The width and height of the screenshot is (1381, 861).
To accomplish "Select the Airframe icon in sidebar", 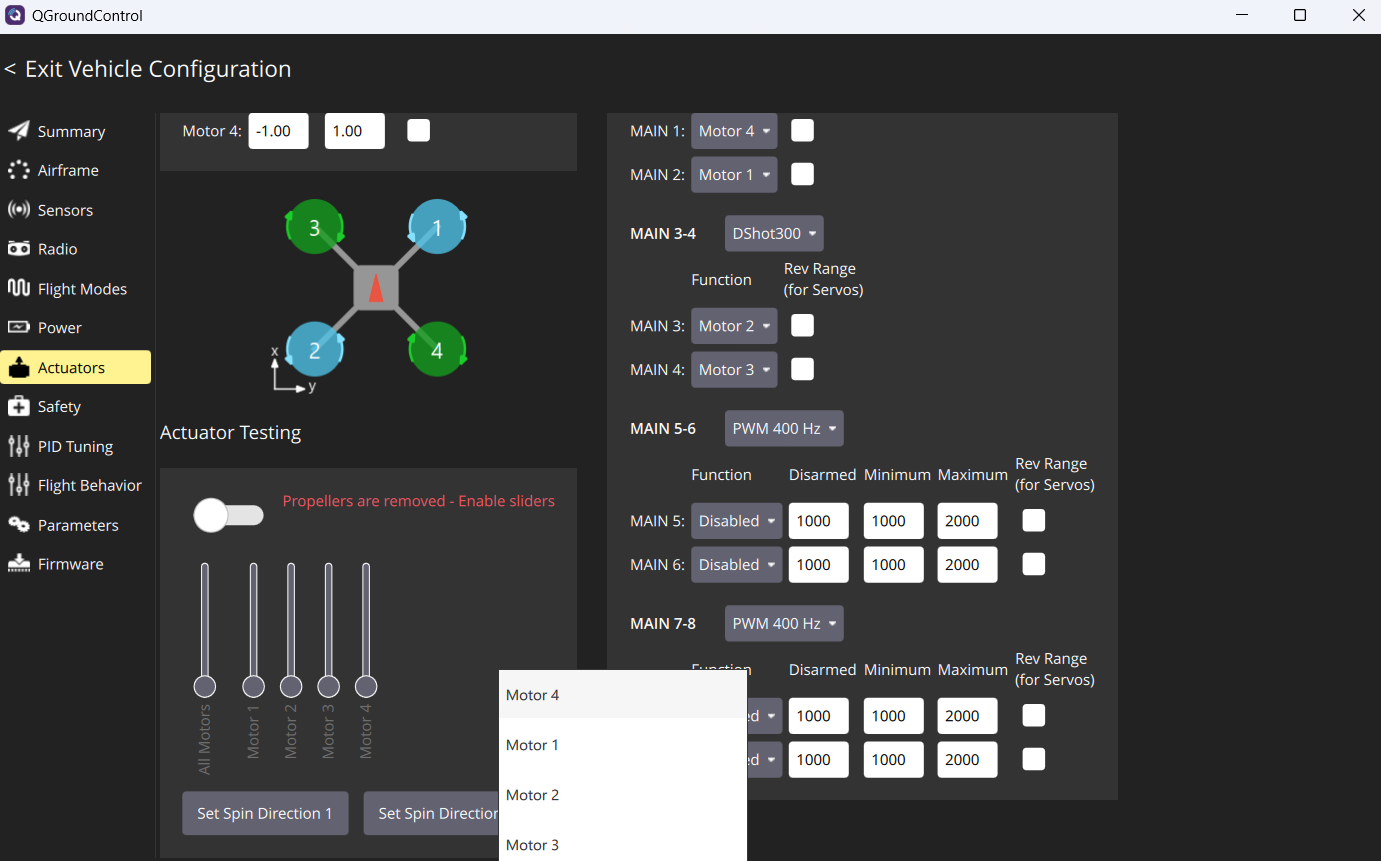I will 19,170.
